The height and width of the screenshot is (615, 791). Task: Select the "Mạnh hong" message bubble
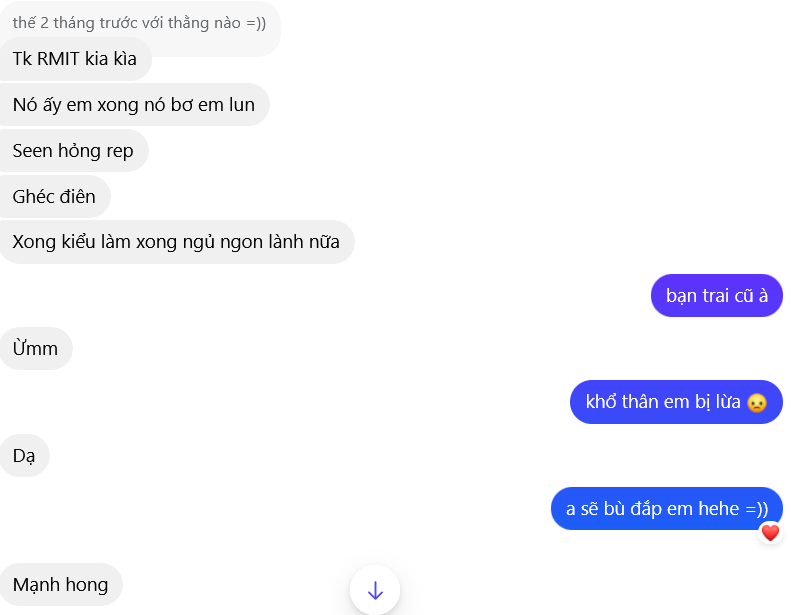click(x=60, y=585)
